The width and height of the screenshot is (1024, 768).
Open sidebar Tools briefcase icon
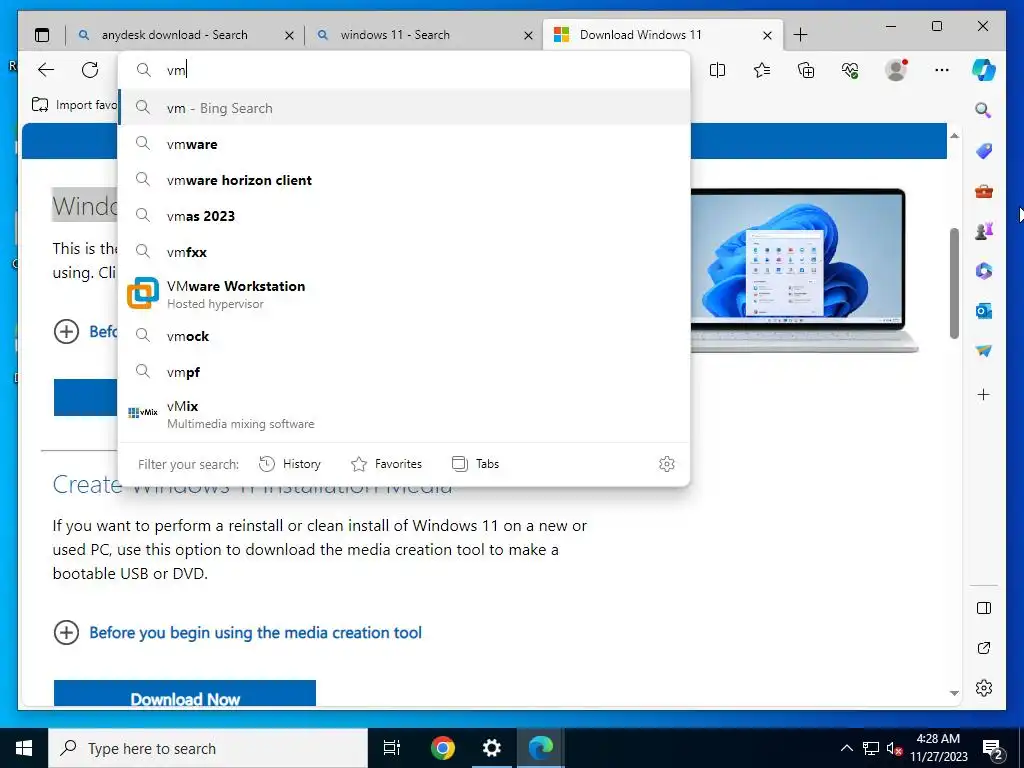(x=984, y=191)
